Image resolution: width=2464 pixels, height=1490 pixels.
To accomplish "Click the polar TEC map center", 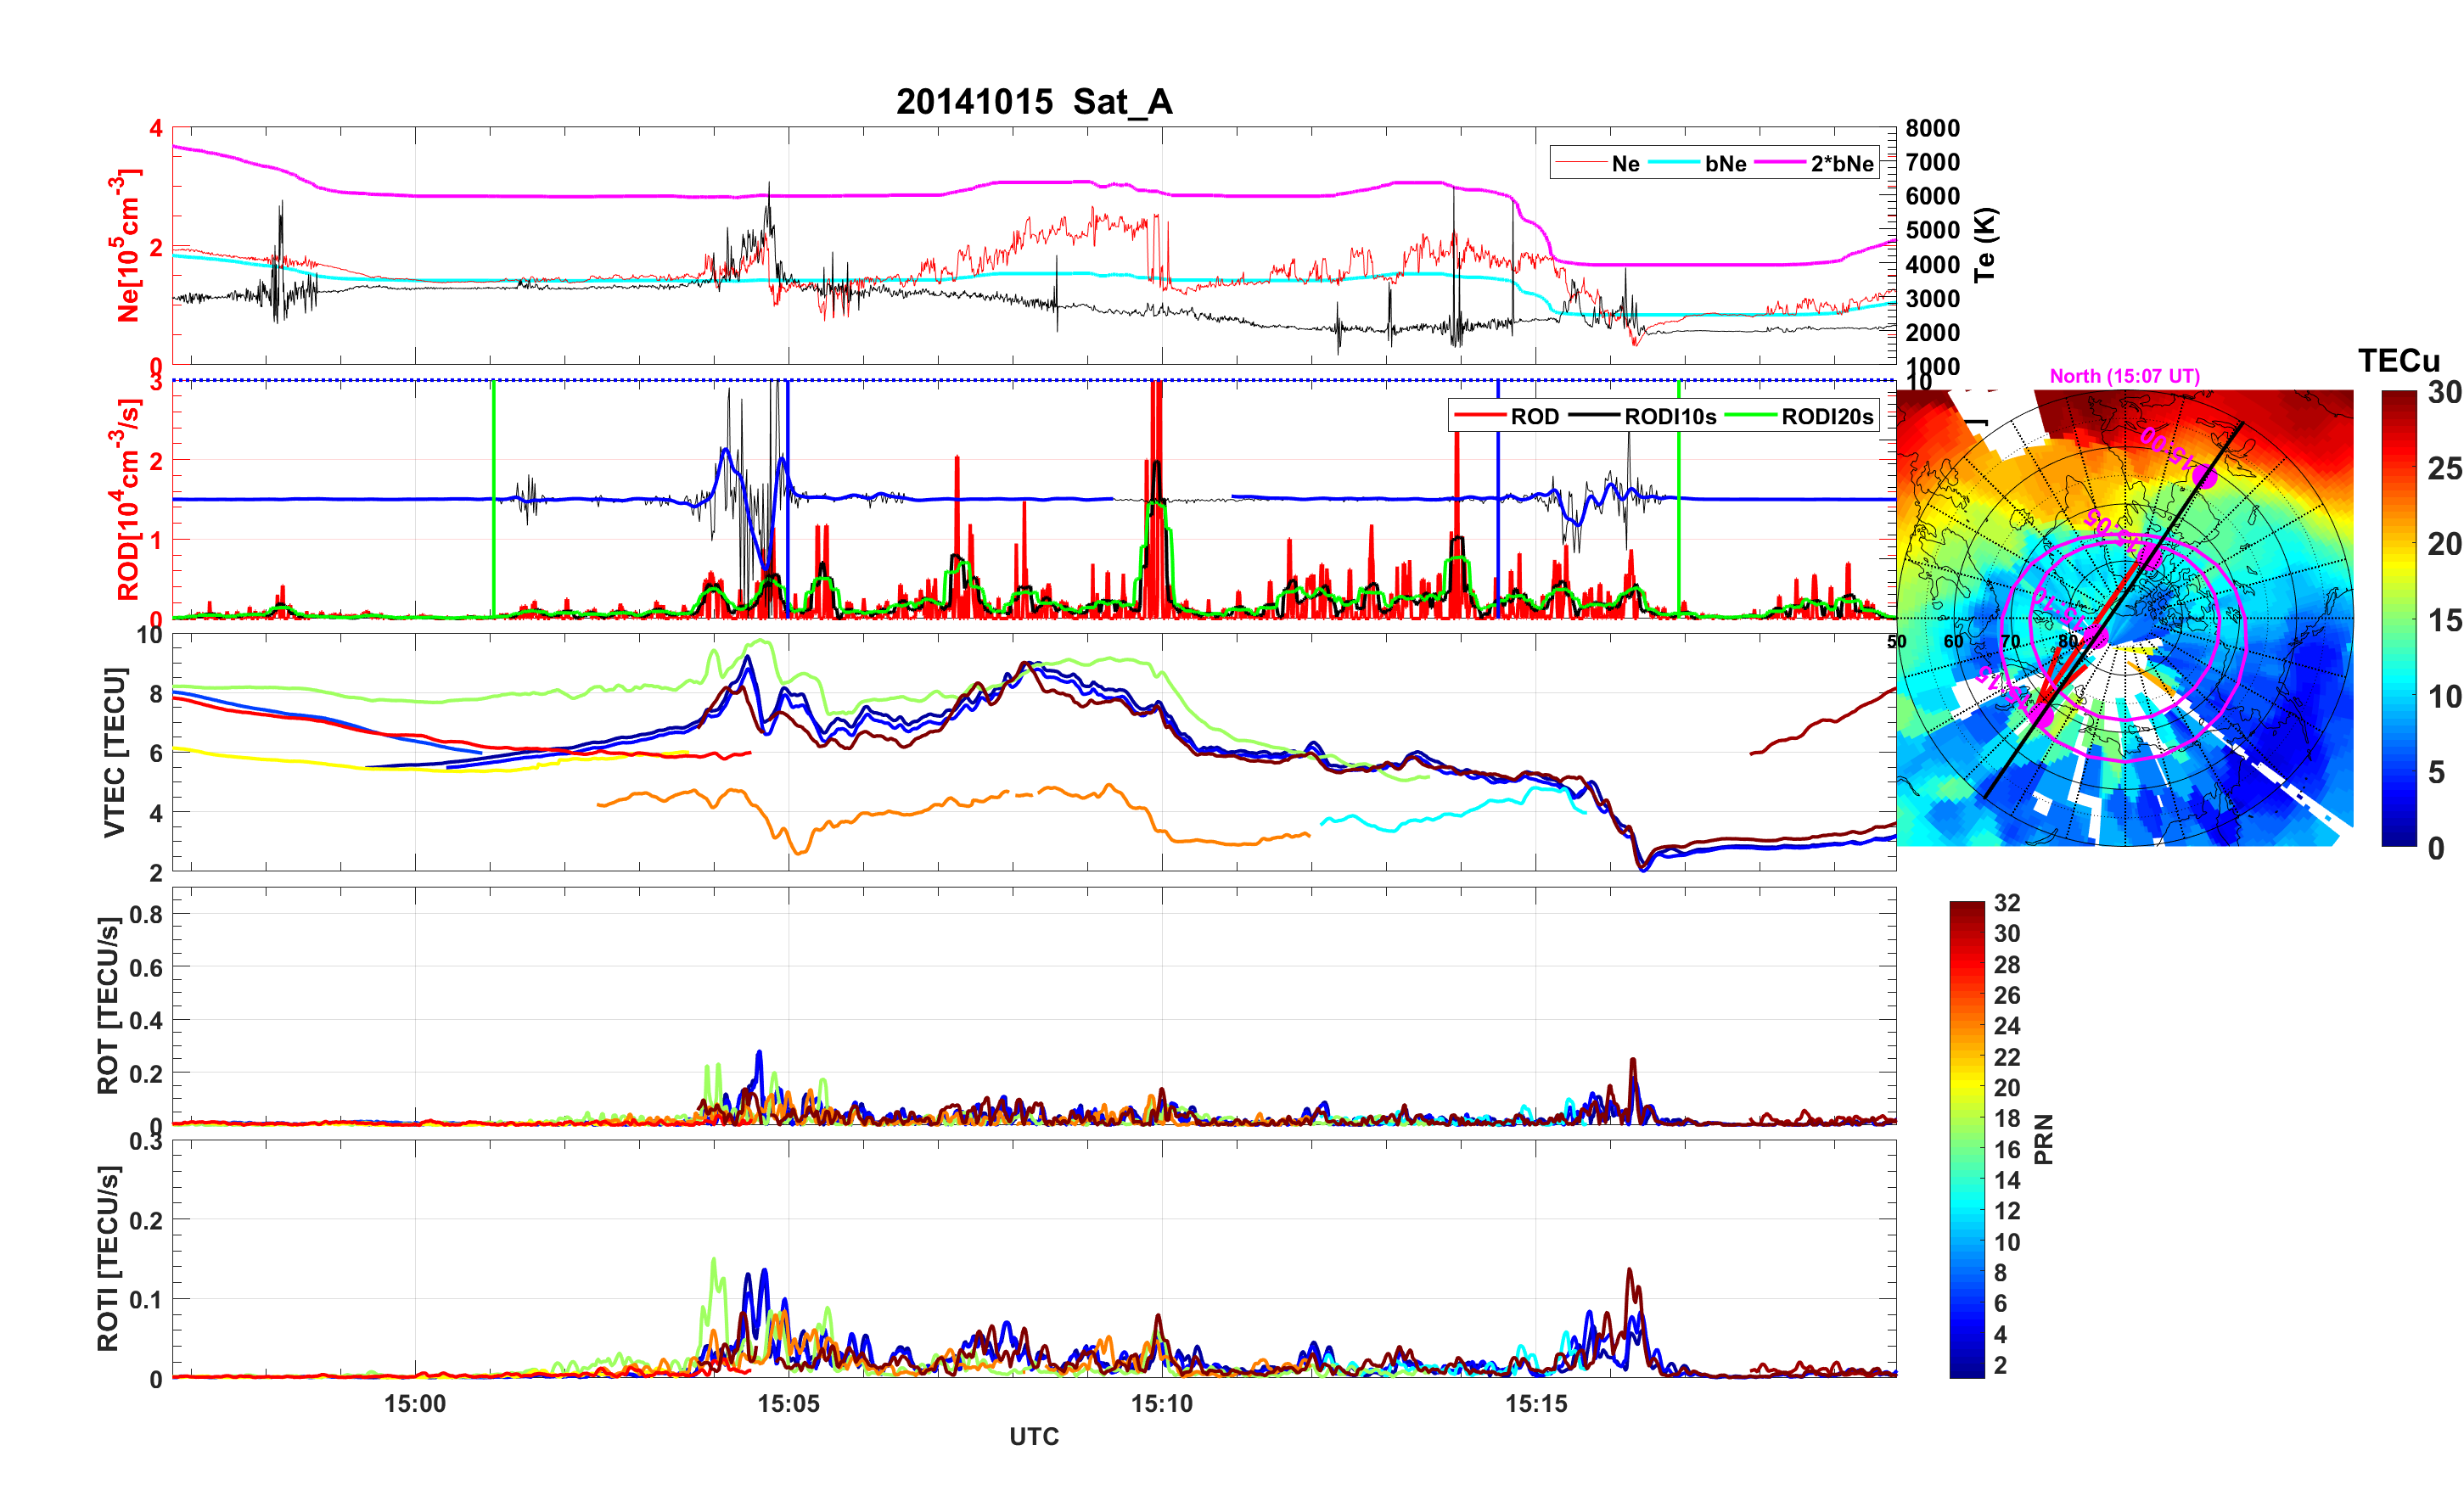I will point(2125,618).
